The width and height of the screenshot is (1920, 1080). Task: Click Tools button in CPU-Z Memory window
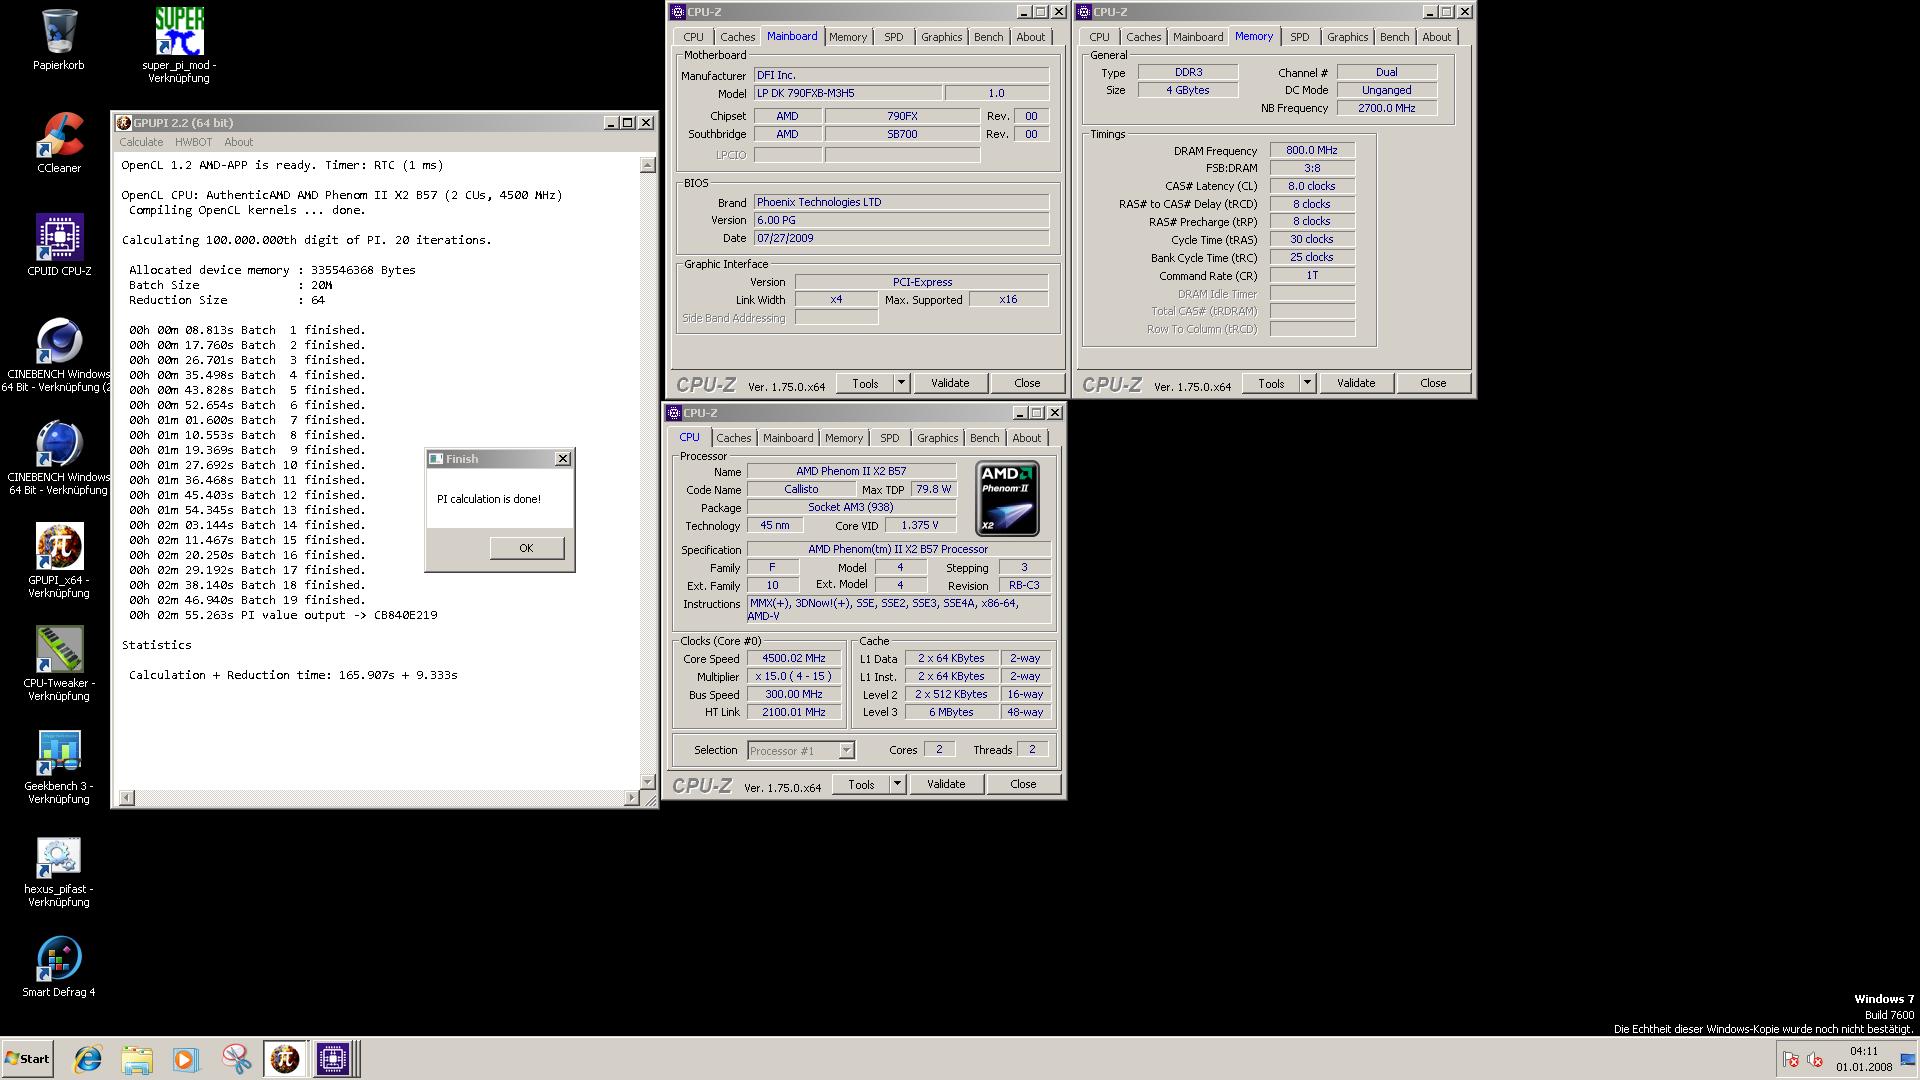[x=1271, y=383]
